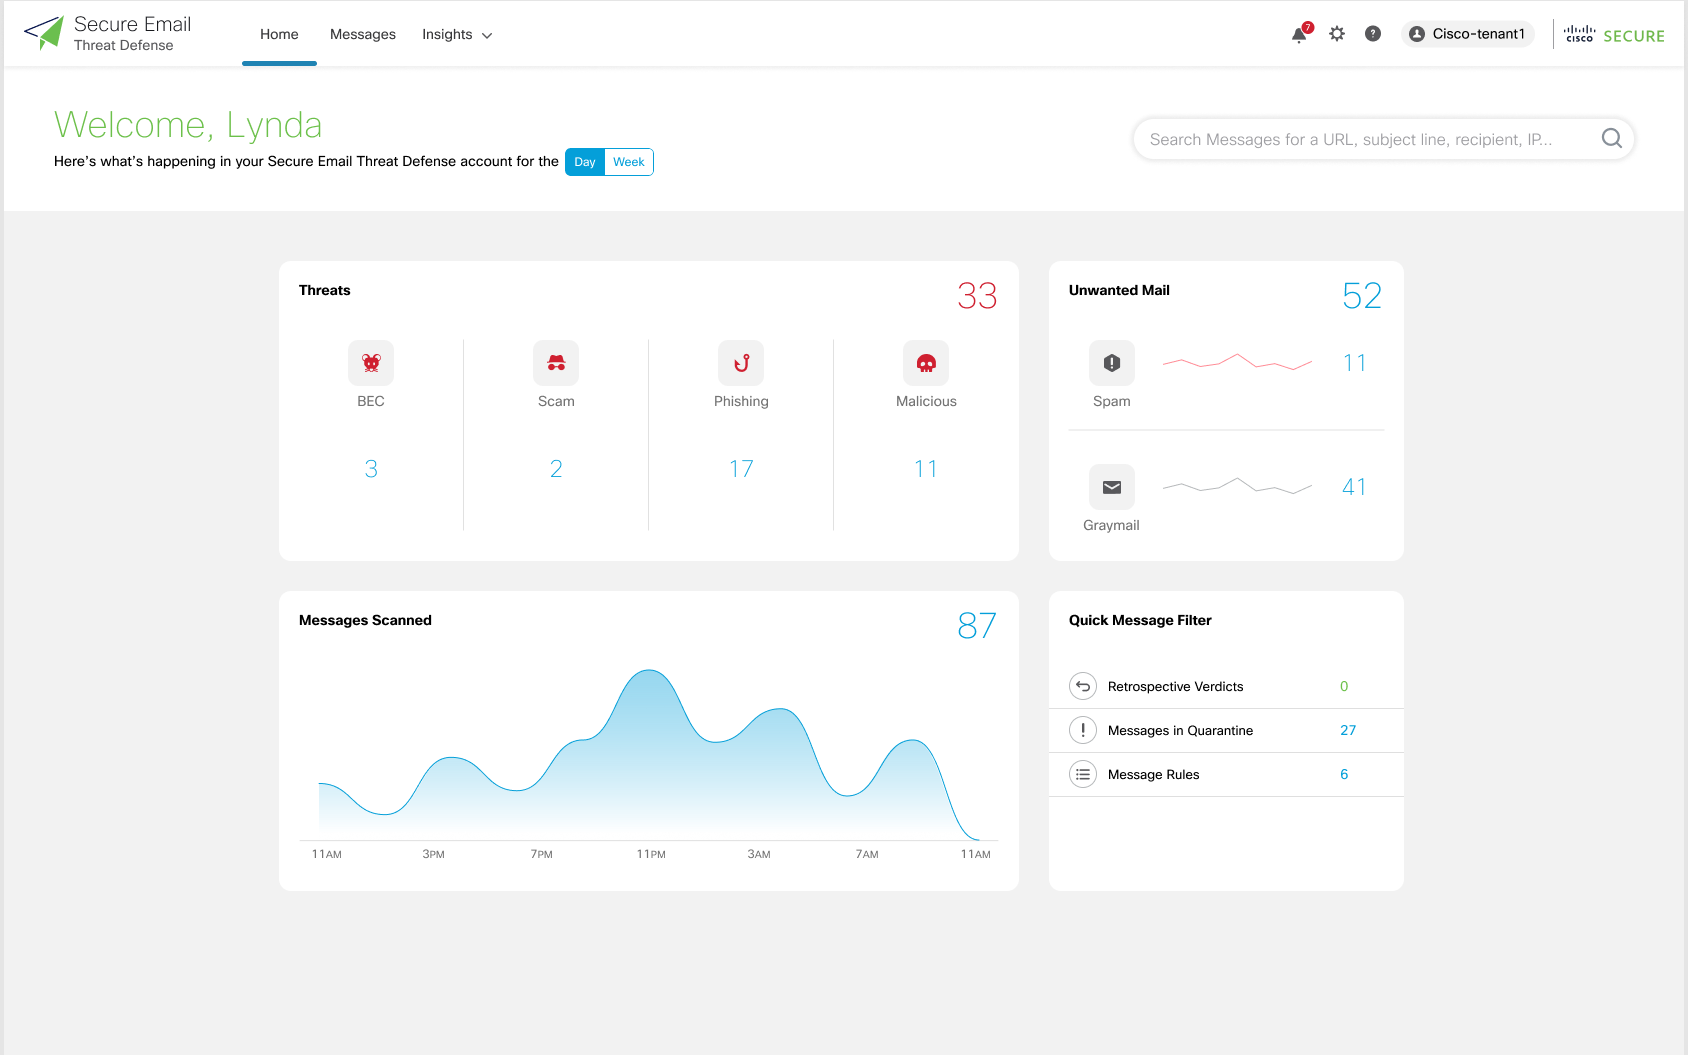Open the Message Rules filter
The width and height of the screenshot is (1688, 1055).
click(1226, 774)
